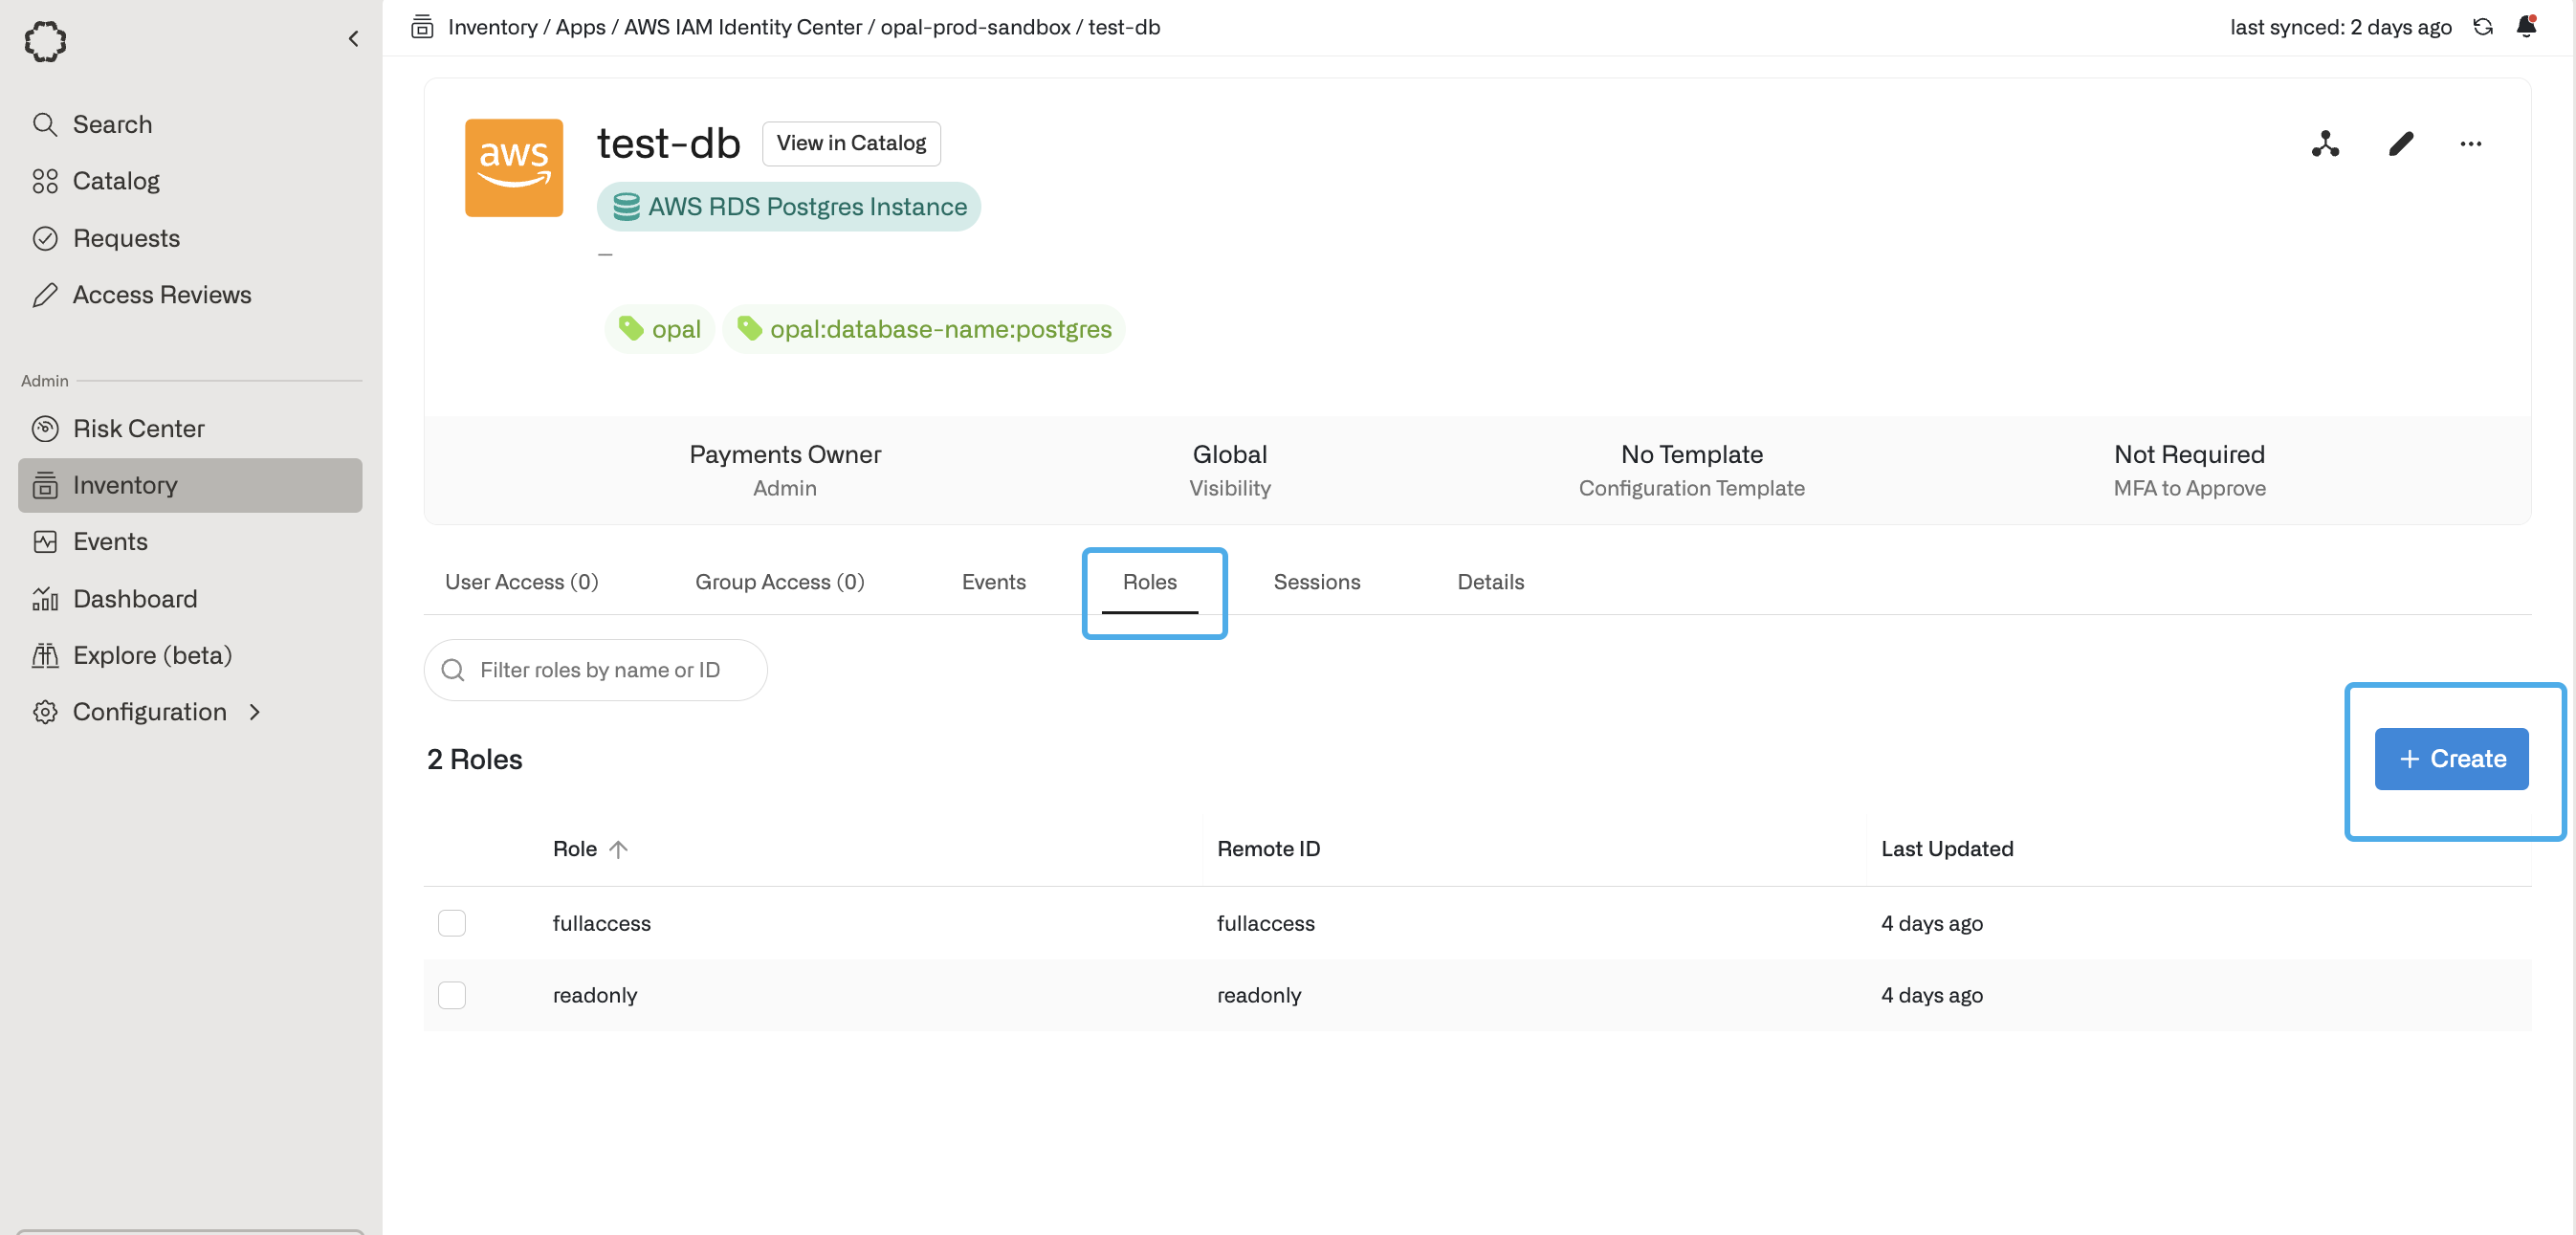Click View in Catalog button
The width and height of the screenshot is (2576, 1235).
coord(851,143)
